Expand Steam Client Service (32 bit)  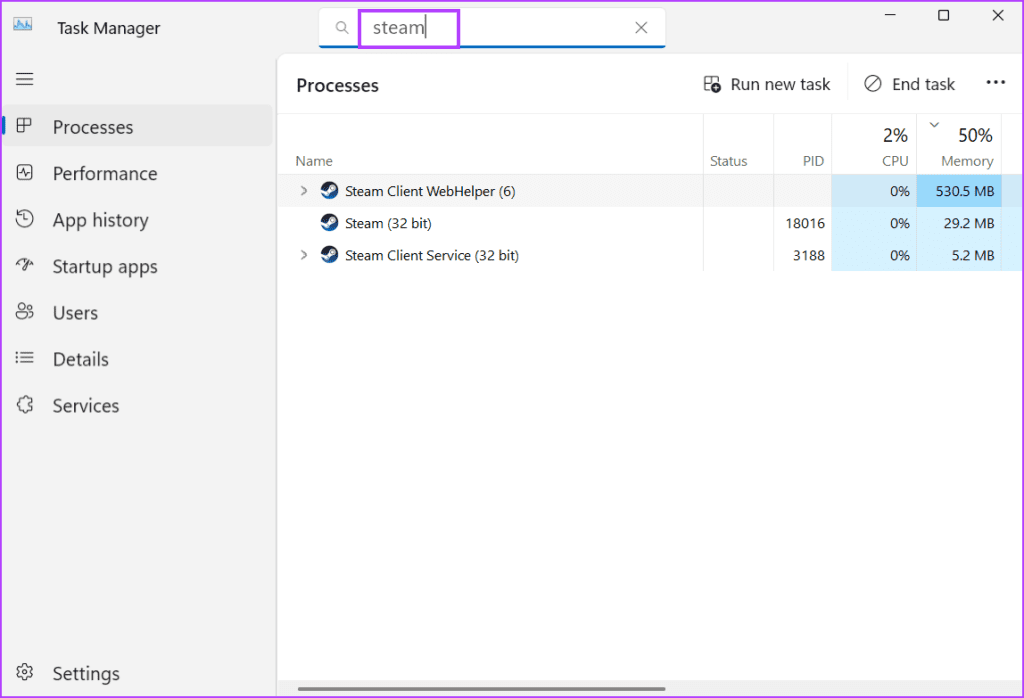pyautogui.click(x=304, y=255)
